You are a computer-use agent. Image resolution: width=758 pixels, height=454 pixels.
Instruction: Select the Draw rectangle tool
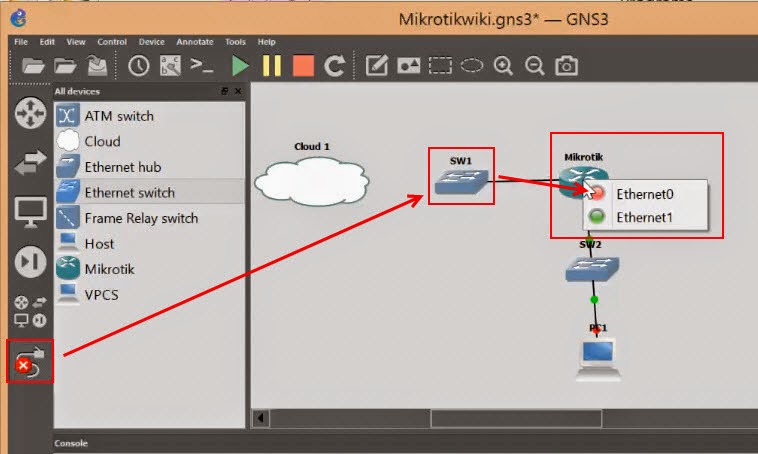click(x=440, y=65)
